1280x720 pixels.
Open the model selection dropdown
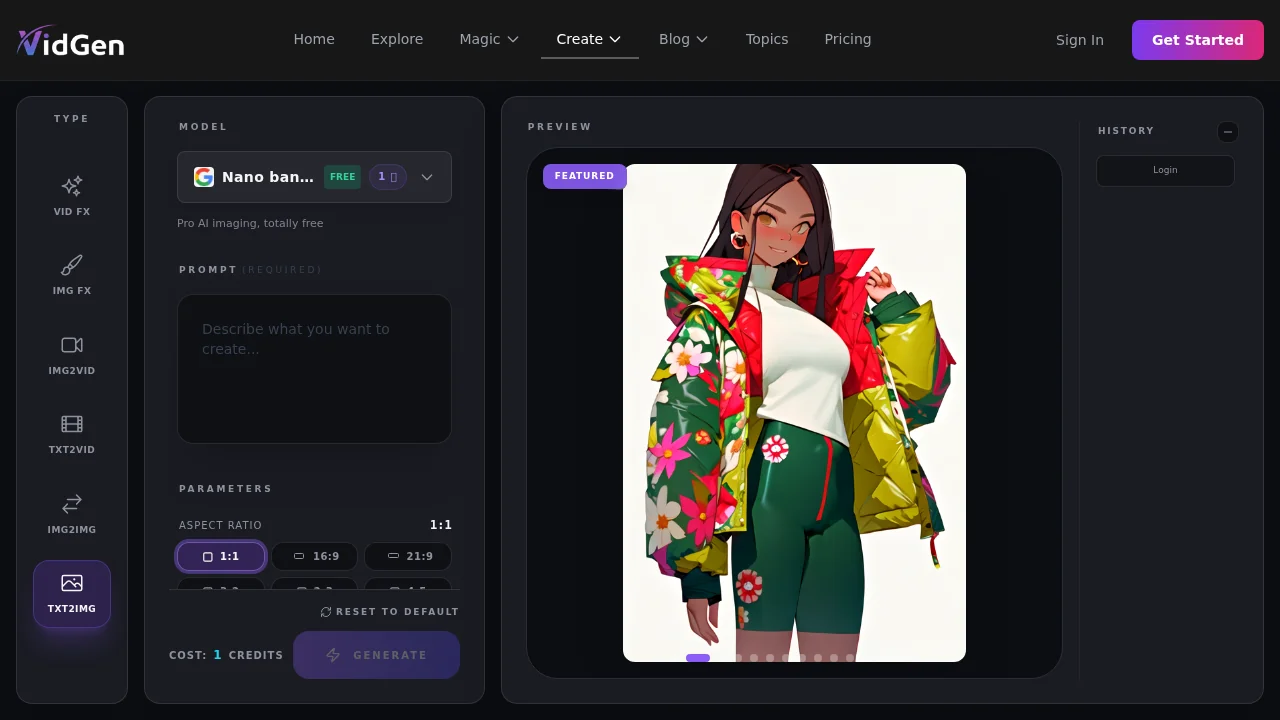427,177
